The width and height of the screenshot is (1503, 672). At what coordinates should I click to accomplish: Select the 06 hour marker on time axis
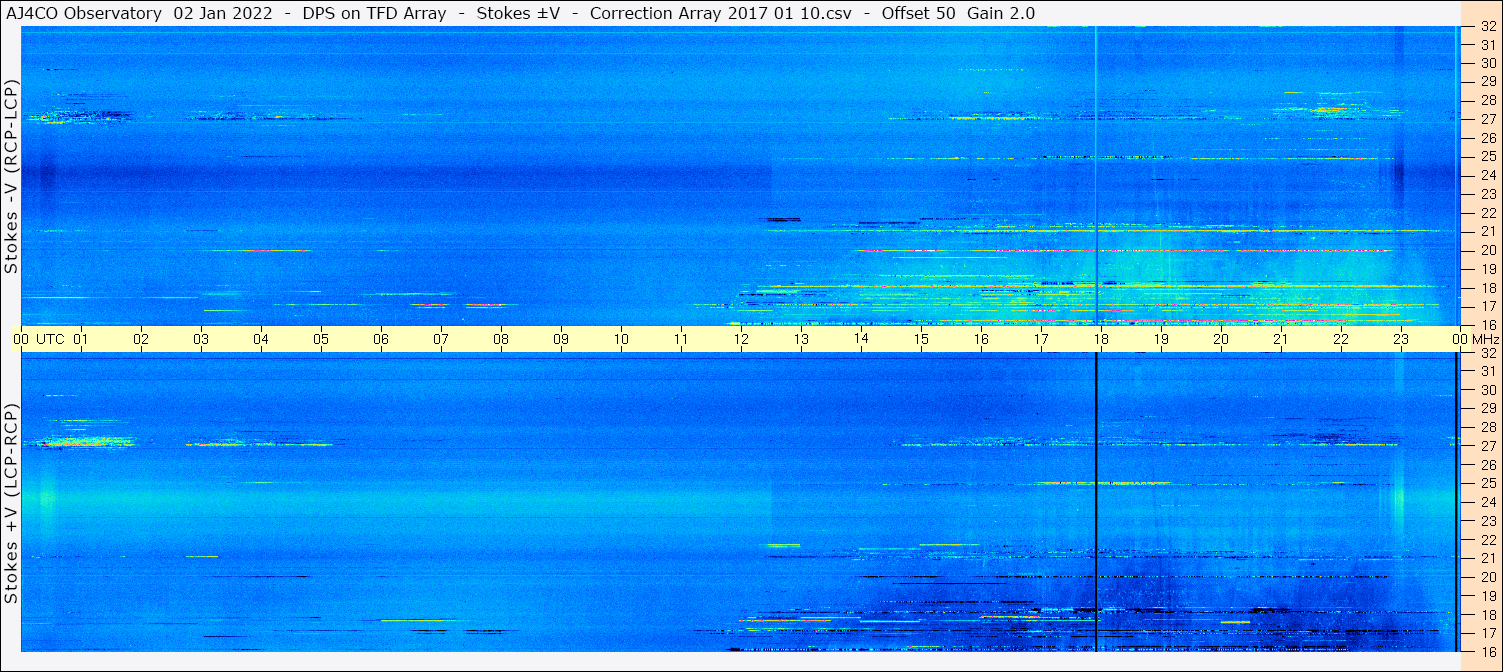(x=381, y=339)
